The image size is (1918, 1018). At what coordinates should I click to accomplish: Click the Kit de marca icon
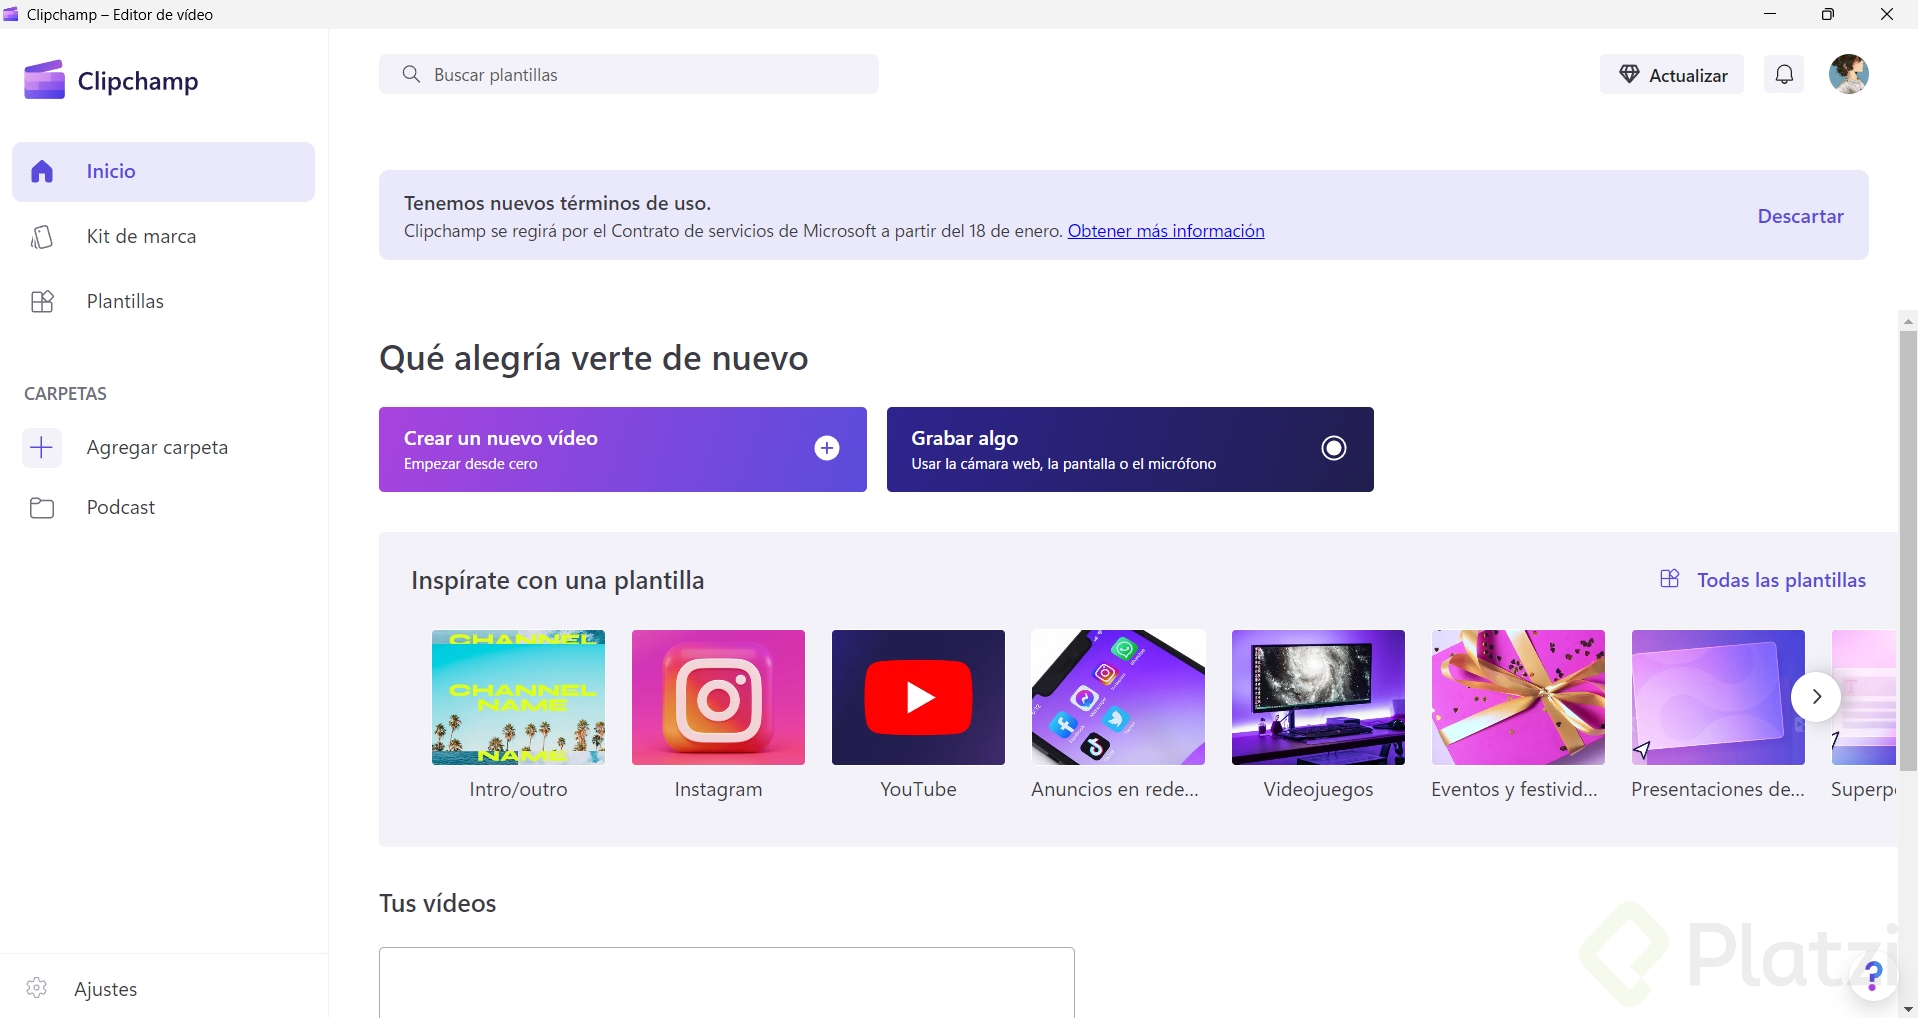[x=42, y=237]
